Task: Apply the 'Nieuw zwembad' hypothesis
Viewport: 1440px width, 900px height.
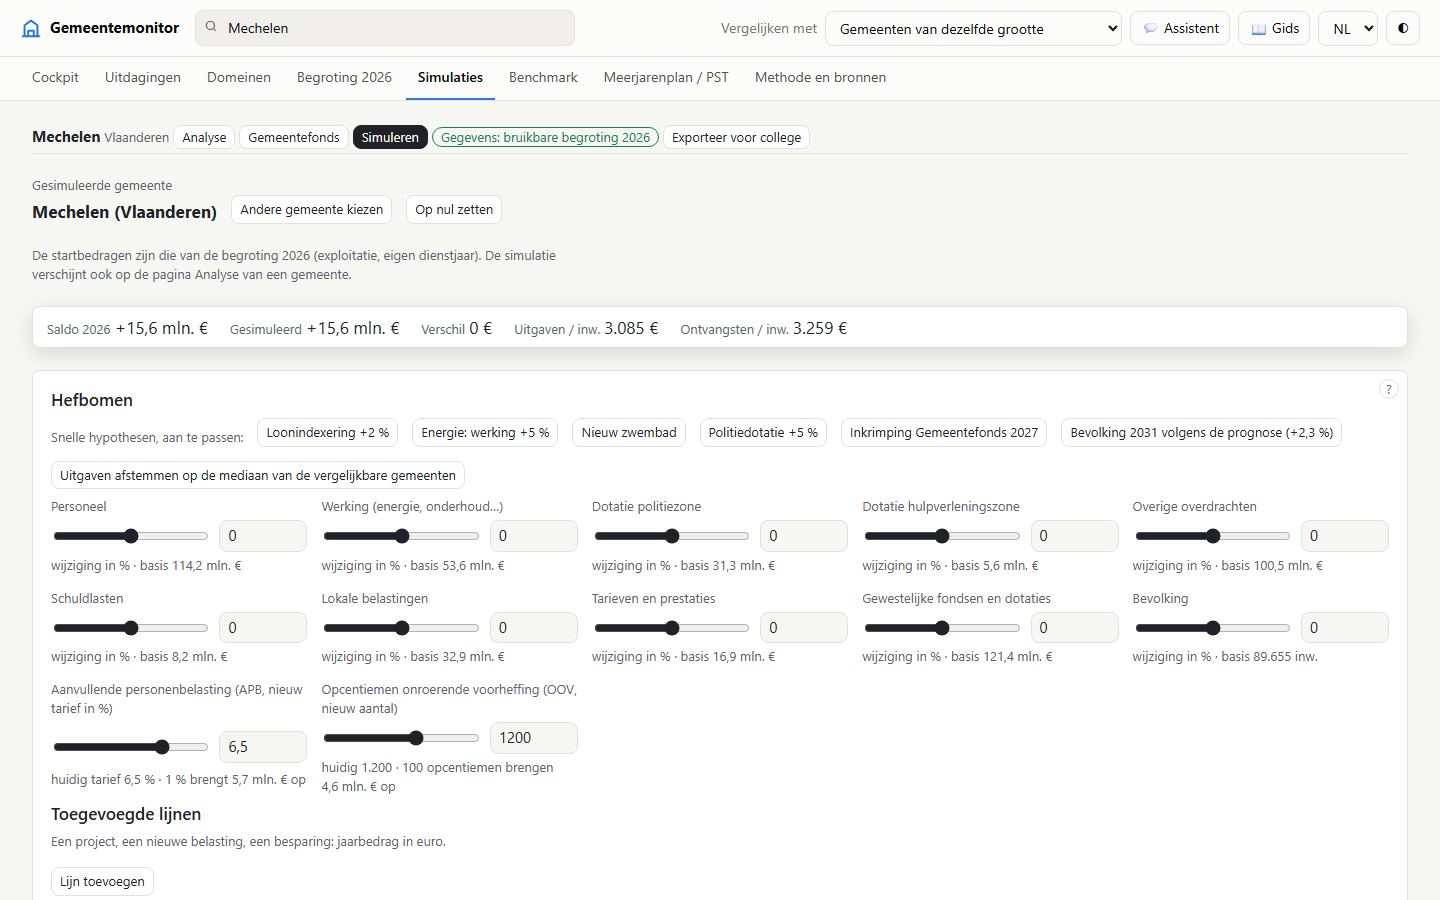Action: [x=629, y=433]
